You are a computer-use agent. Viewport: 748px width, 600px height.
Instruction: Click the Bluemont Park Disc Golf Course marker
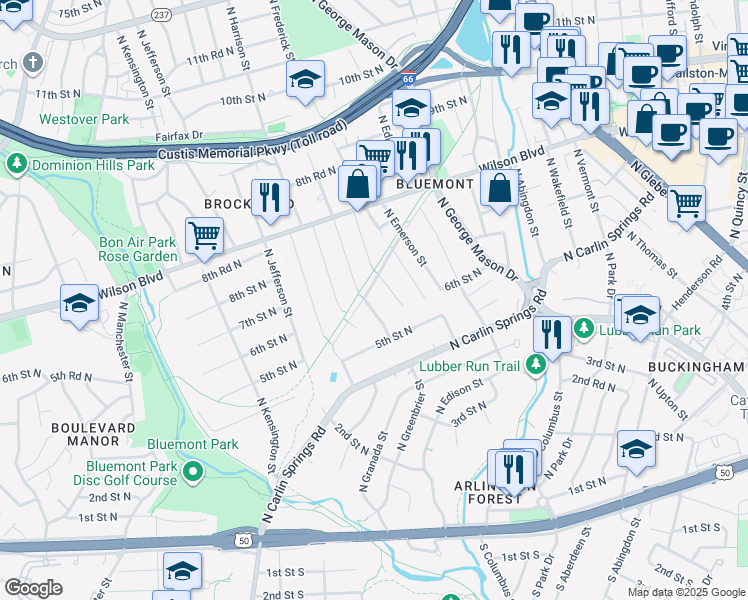click(195, 469)
